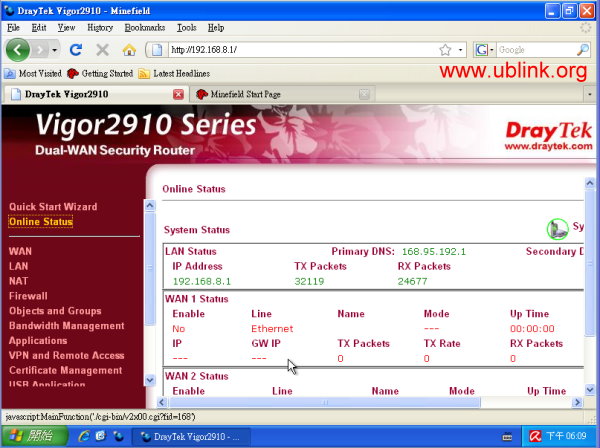
Task: Click the WAN 1 Ethernet line value
Action: pyautogui.click(x=272, y=329)
